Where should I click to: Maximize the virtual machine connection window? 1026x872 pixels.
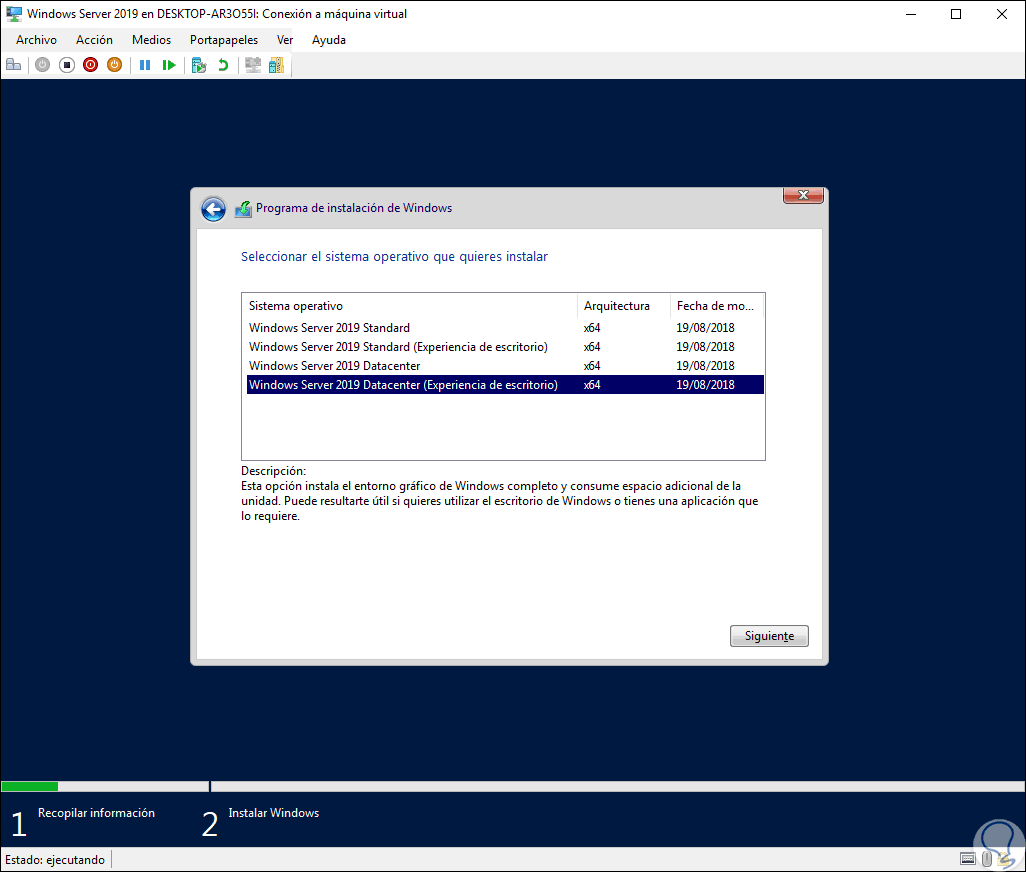click(956, 14)
